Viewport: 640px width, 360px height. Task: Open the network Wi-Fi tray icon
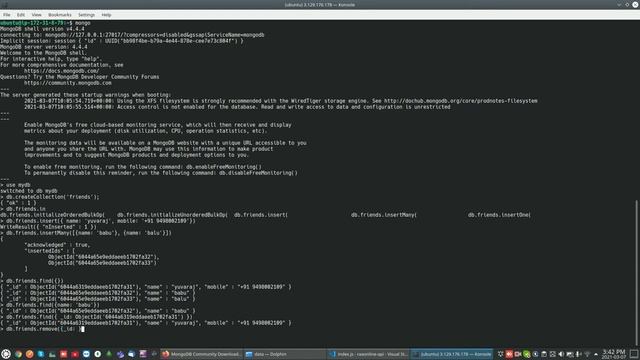587,354
